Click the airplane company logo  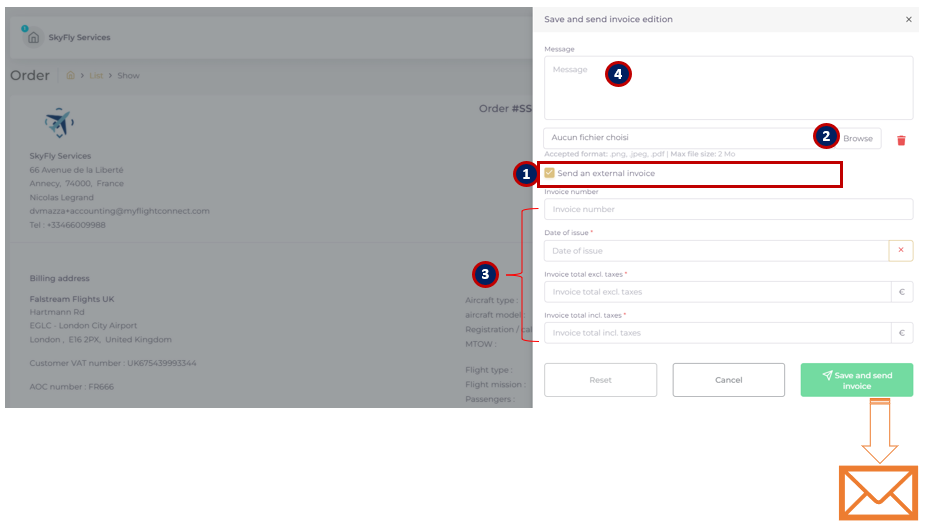pos(60,123)
